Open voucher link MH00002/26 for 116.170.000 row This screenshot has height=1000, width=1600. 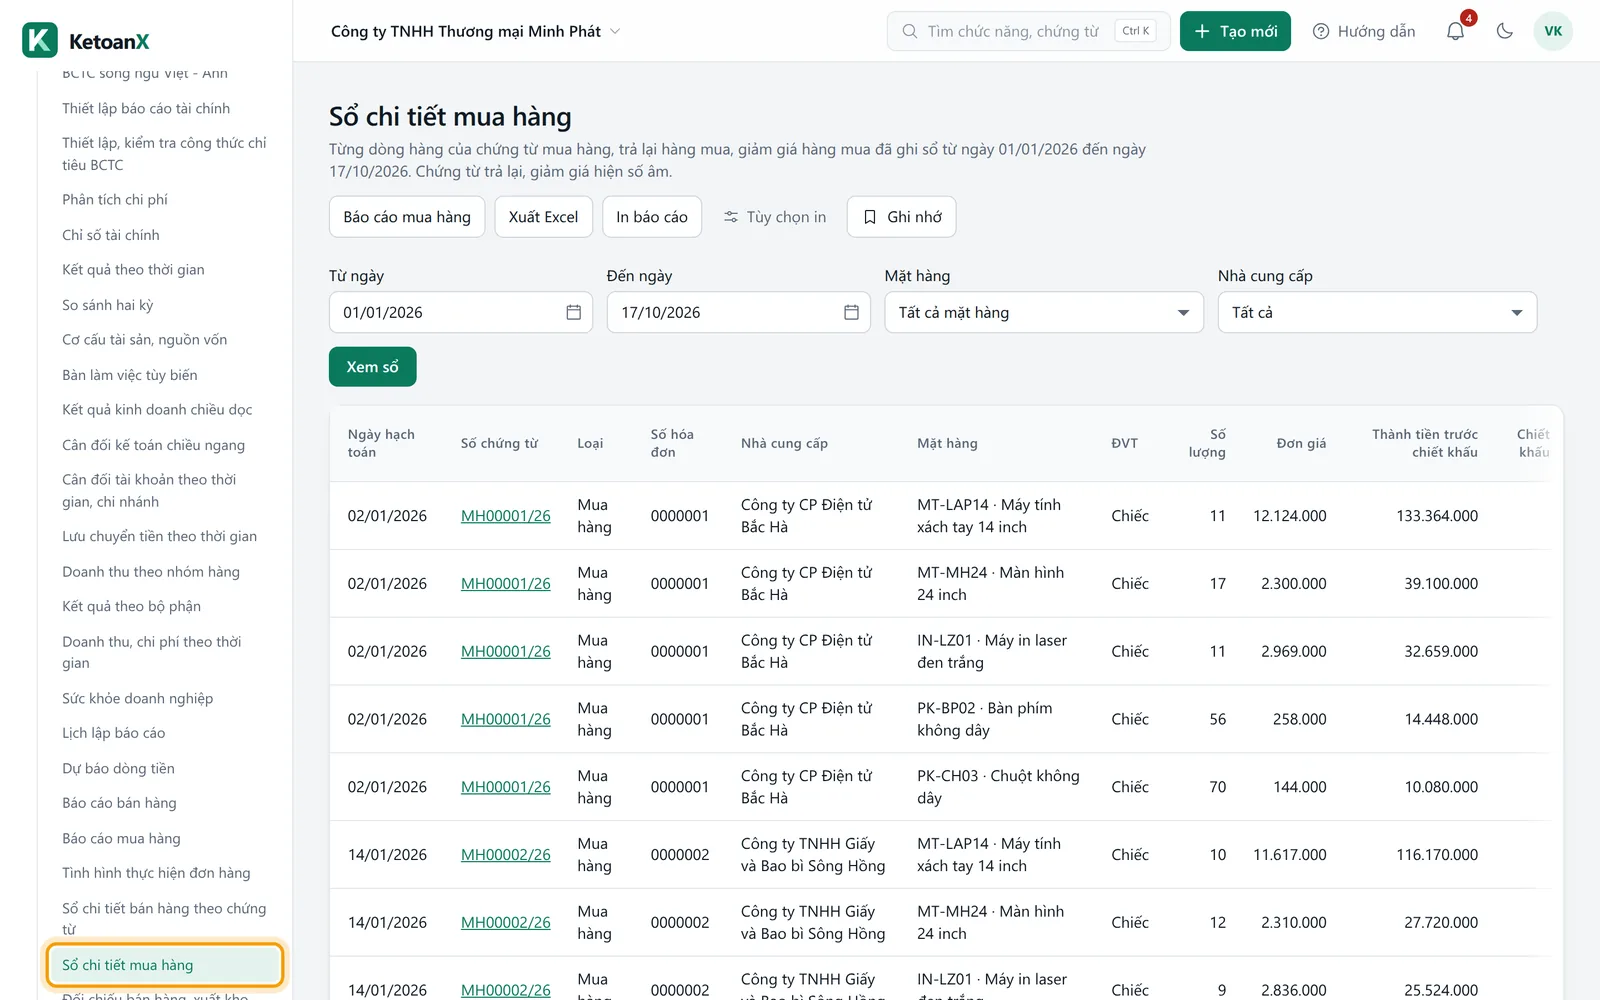coord(506,855)
